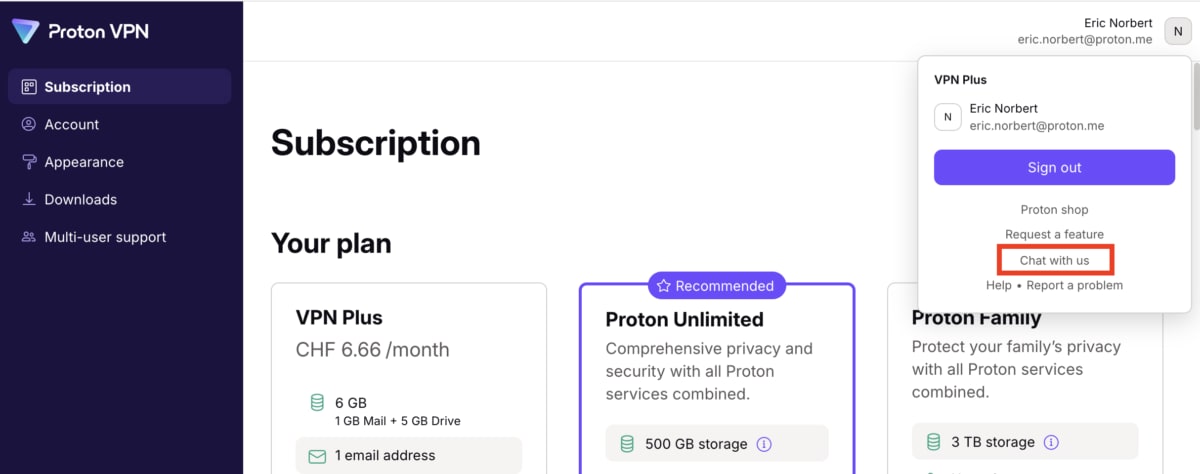This screenshot has height=474, width=1200.
Task: Click the Proton VPN logo
Action: [x=81, y=31]
